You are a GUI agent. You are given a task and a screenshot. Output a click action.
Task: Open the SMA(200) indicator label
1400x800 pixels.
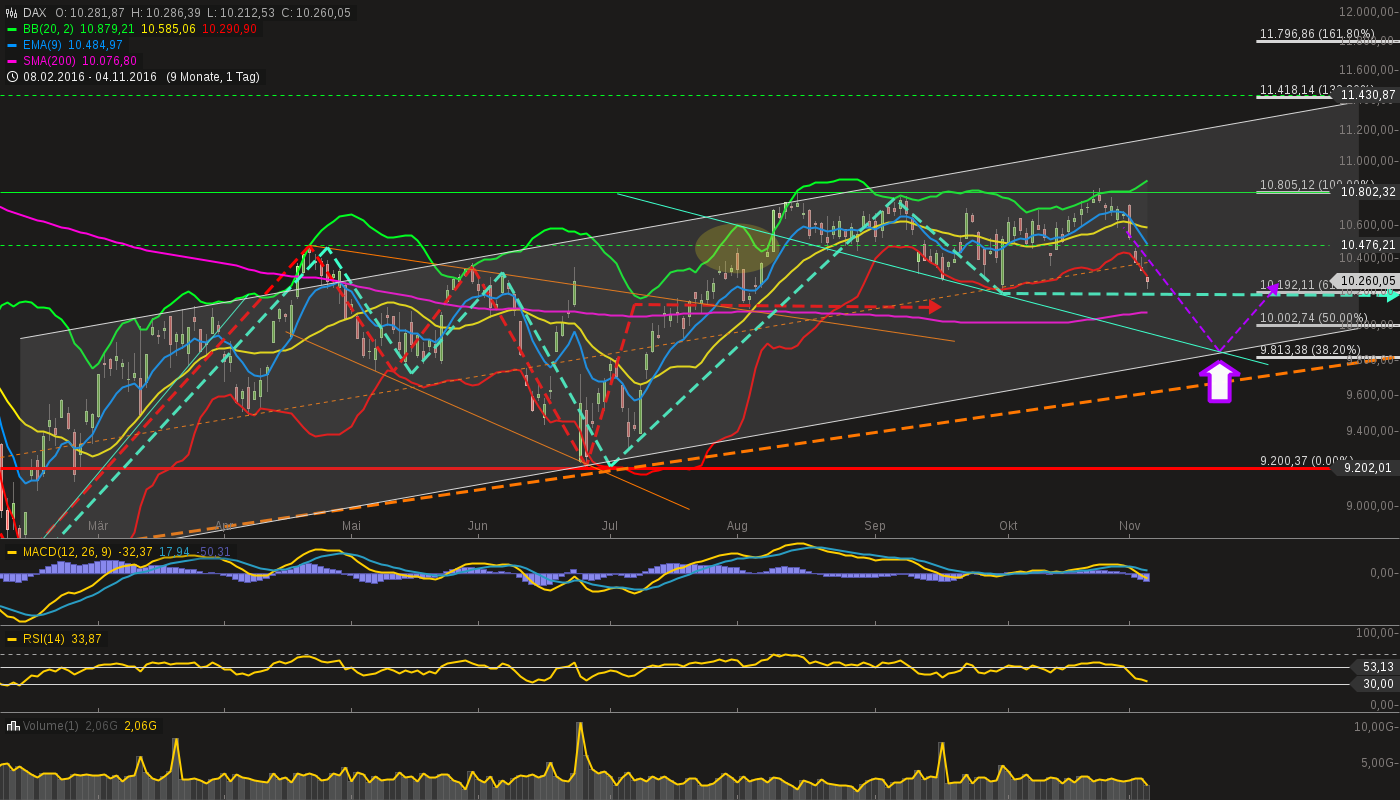click(x=50, y=61)
